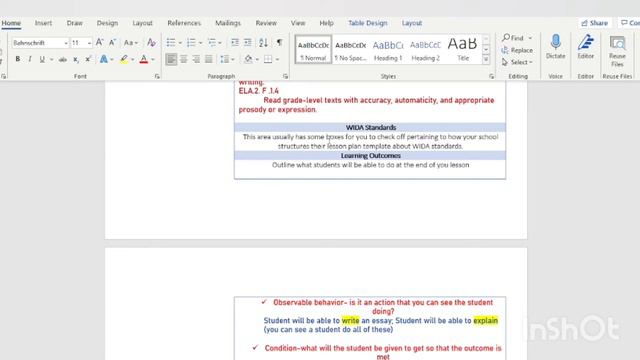Apply the Title style
Image resolution: width=640 pixels, height=360 pixels.
click(x=463, y=50)
